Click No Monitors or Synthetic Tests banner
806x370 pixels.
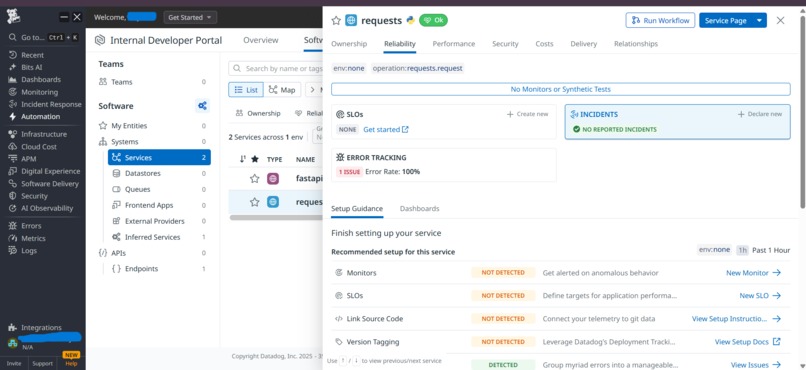tap(561, 89)
